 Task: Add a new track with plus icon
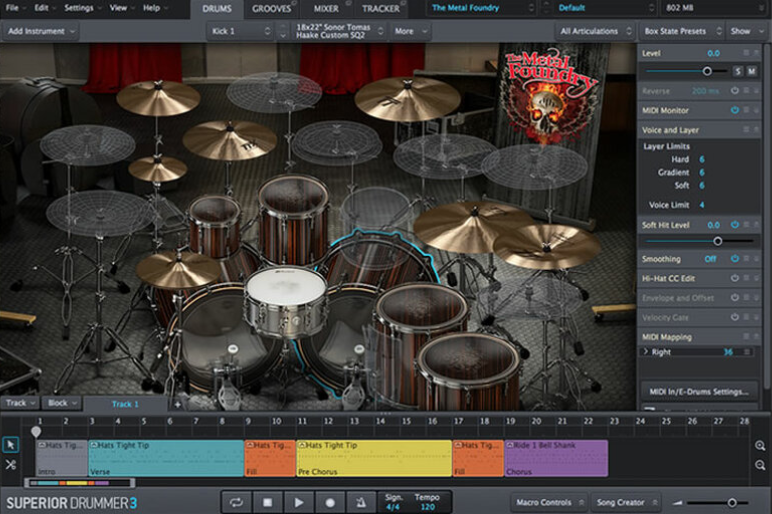[177, 405]
